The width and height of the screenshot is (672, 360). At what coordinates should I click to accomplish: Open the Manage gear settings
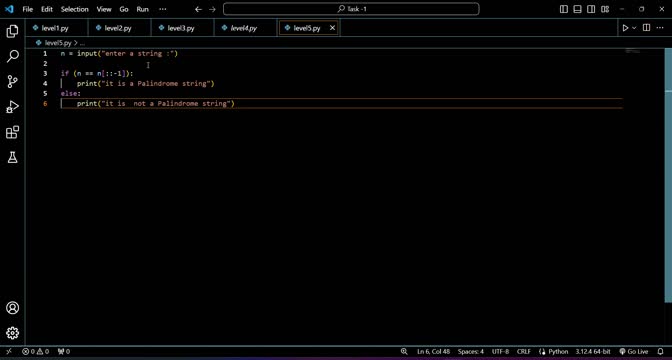(12, 333)
